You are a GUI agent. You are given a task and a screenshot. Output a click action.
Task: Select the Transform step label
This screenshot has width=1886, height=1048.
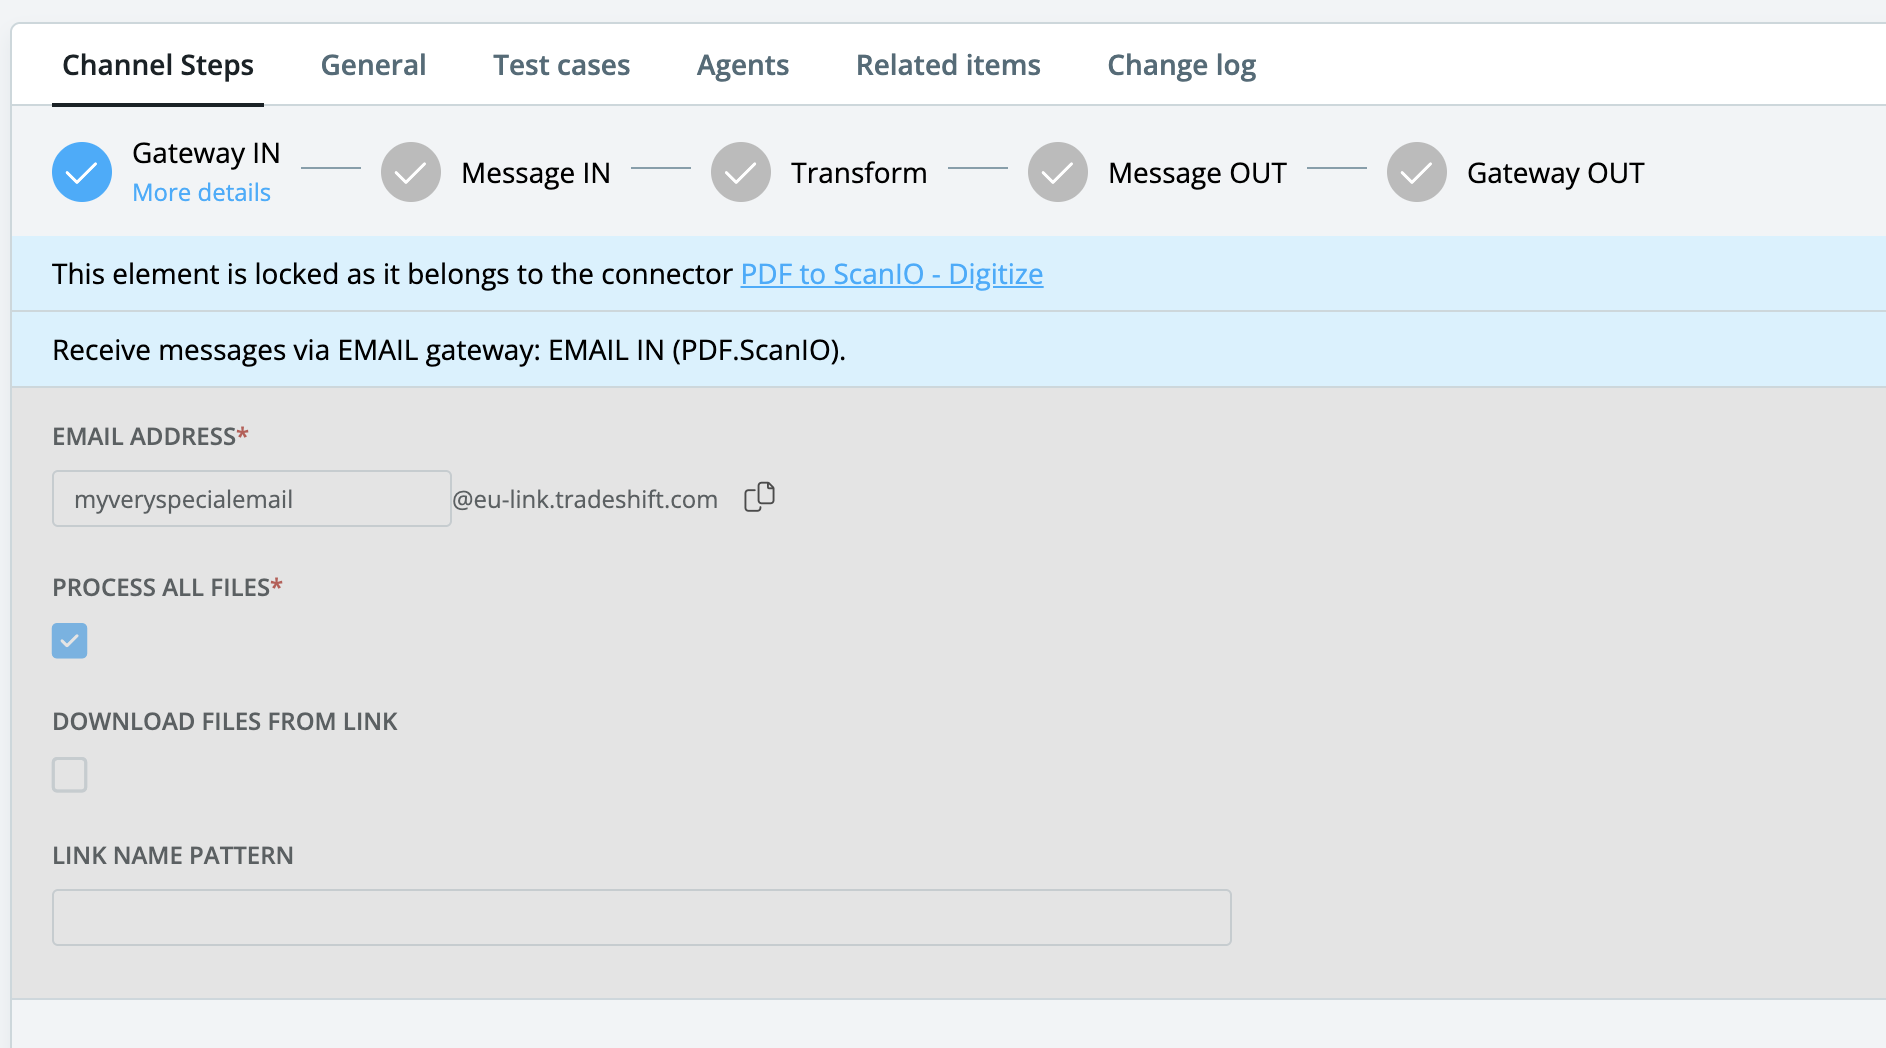coord(859,173)
